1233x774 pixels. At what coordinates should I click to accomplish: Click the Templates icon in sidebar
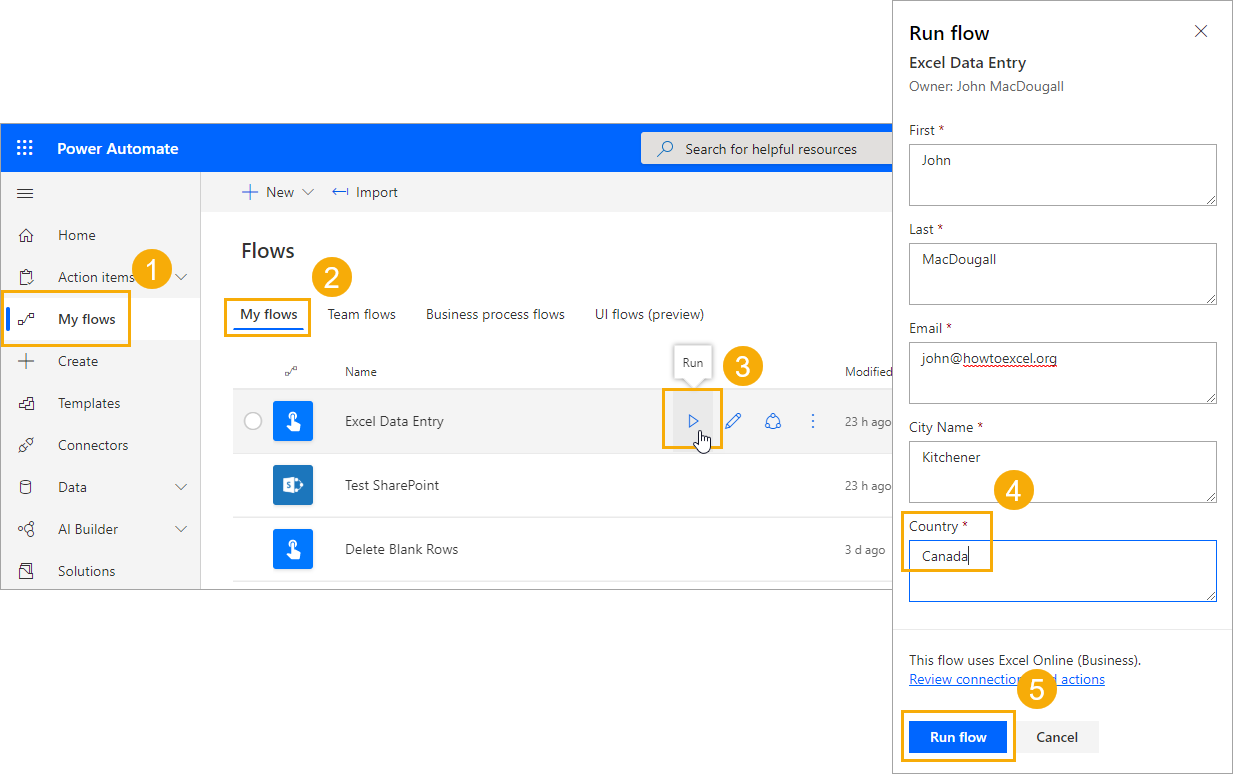point(26,403)
